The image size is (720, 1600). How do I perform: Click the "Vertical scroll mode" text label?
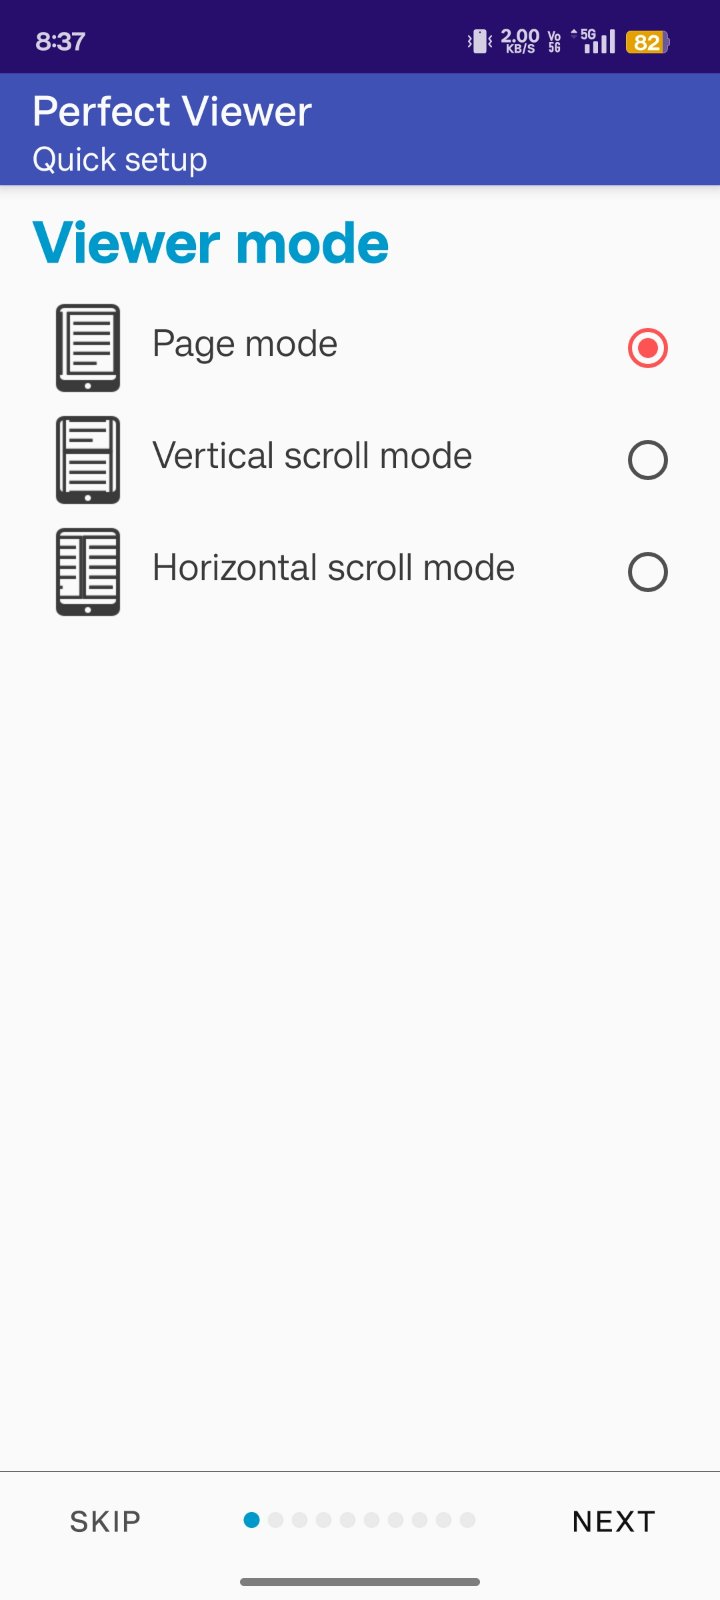click(x=312, y=456)
